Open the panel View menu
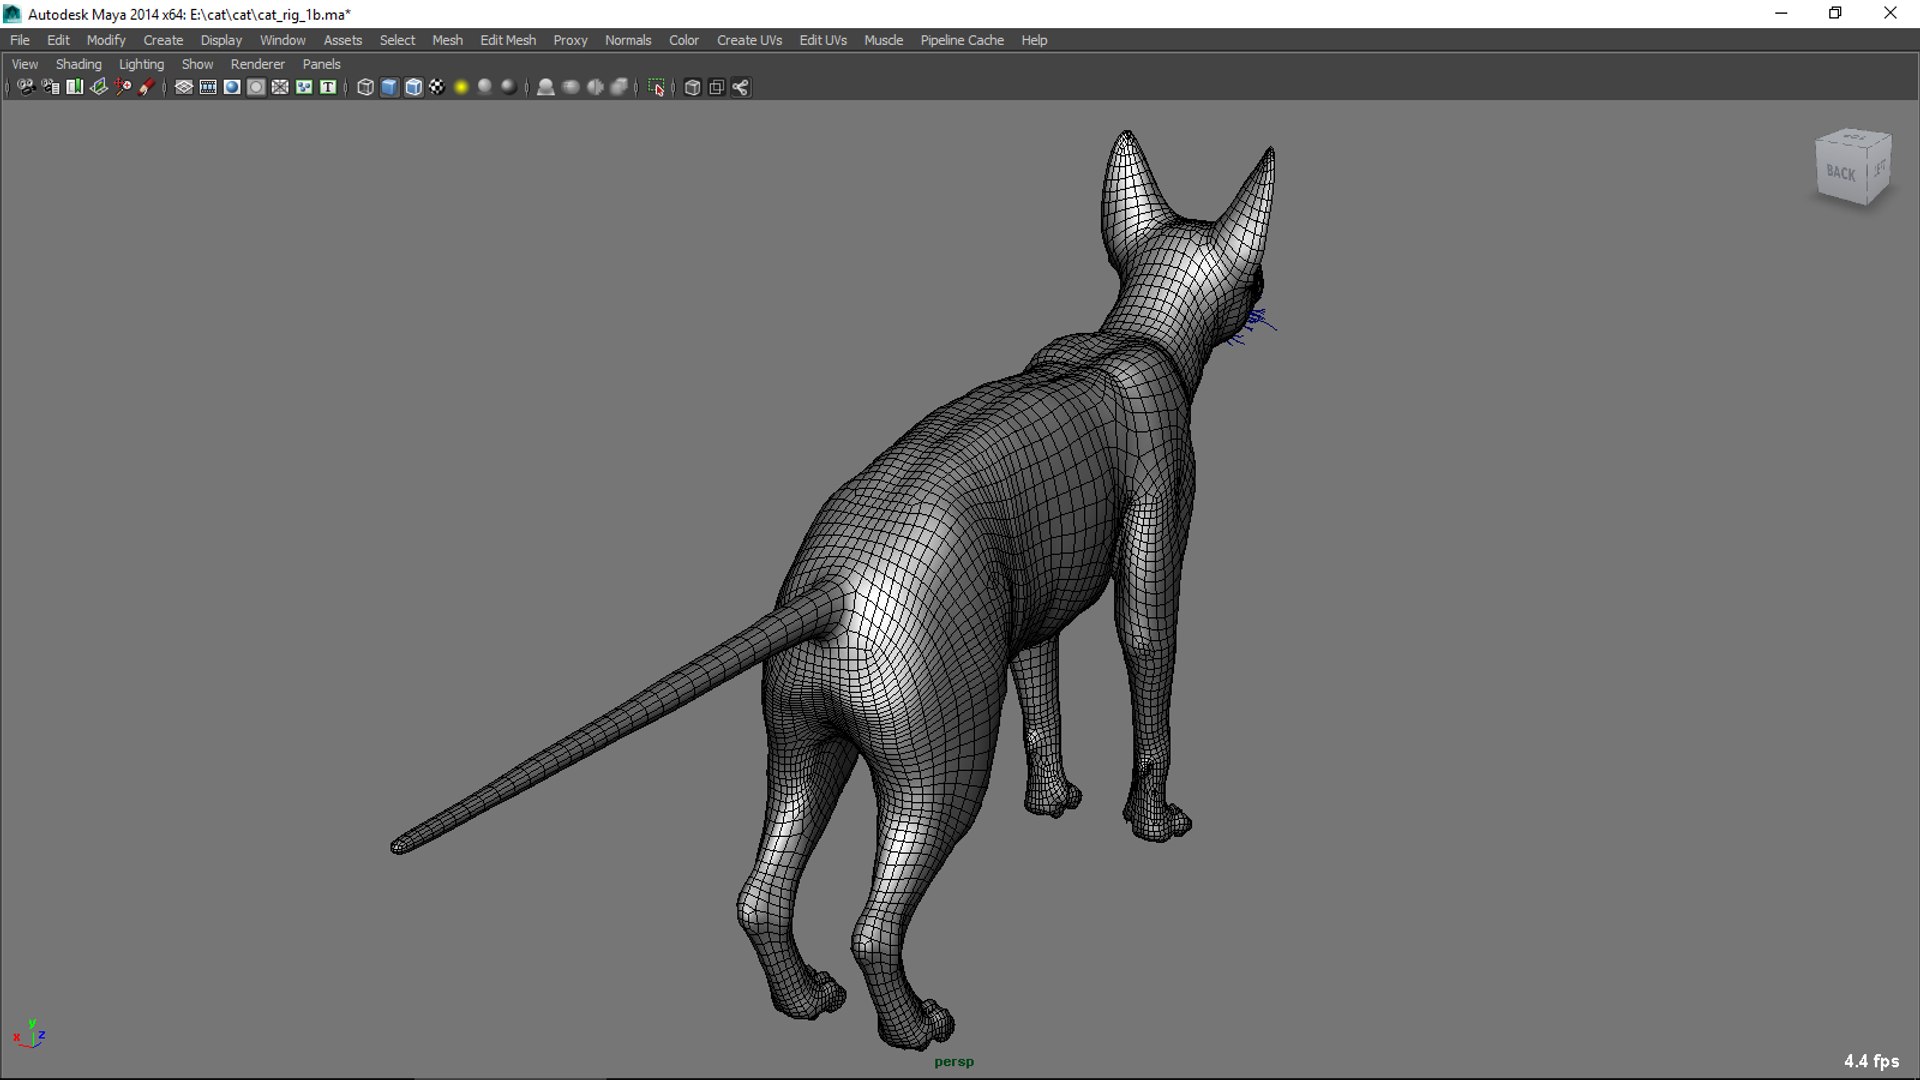The height and width of the screenshot is (1080, 1920). 25,64
